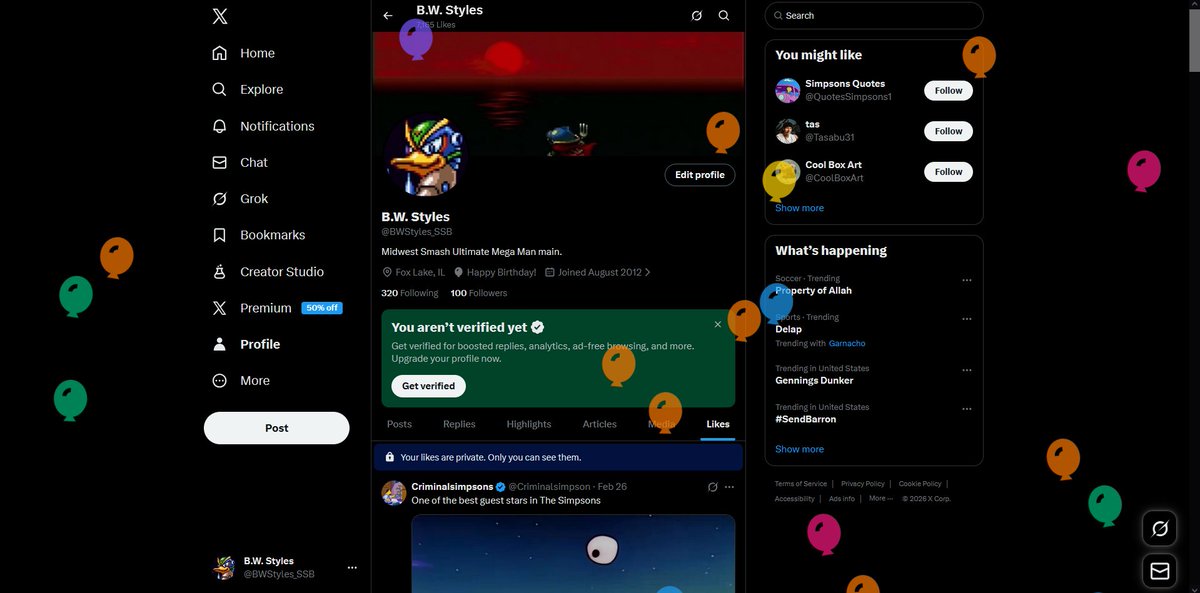Click the back arrow in profile header

pyautogui.click(x=388, y=16)
